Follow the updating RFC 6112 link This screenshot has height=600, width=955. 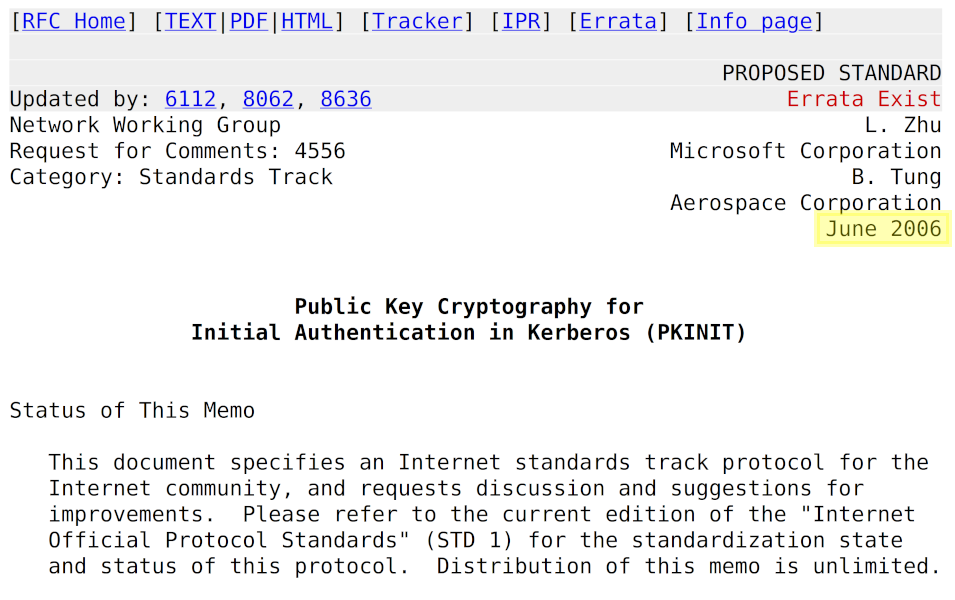point(190,99)
